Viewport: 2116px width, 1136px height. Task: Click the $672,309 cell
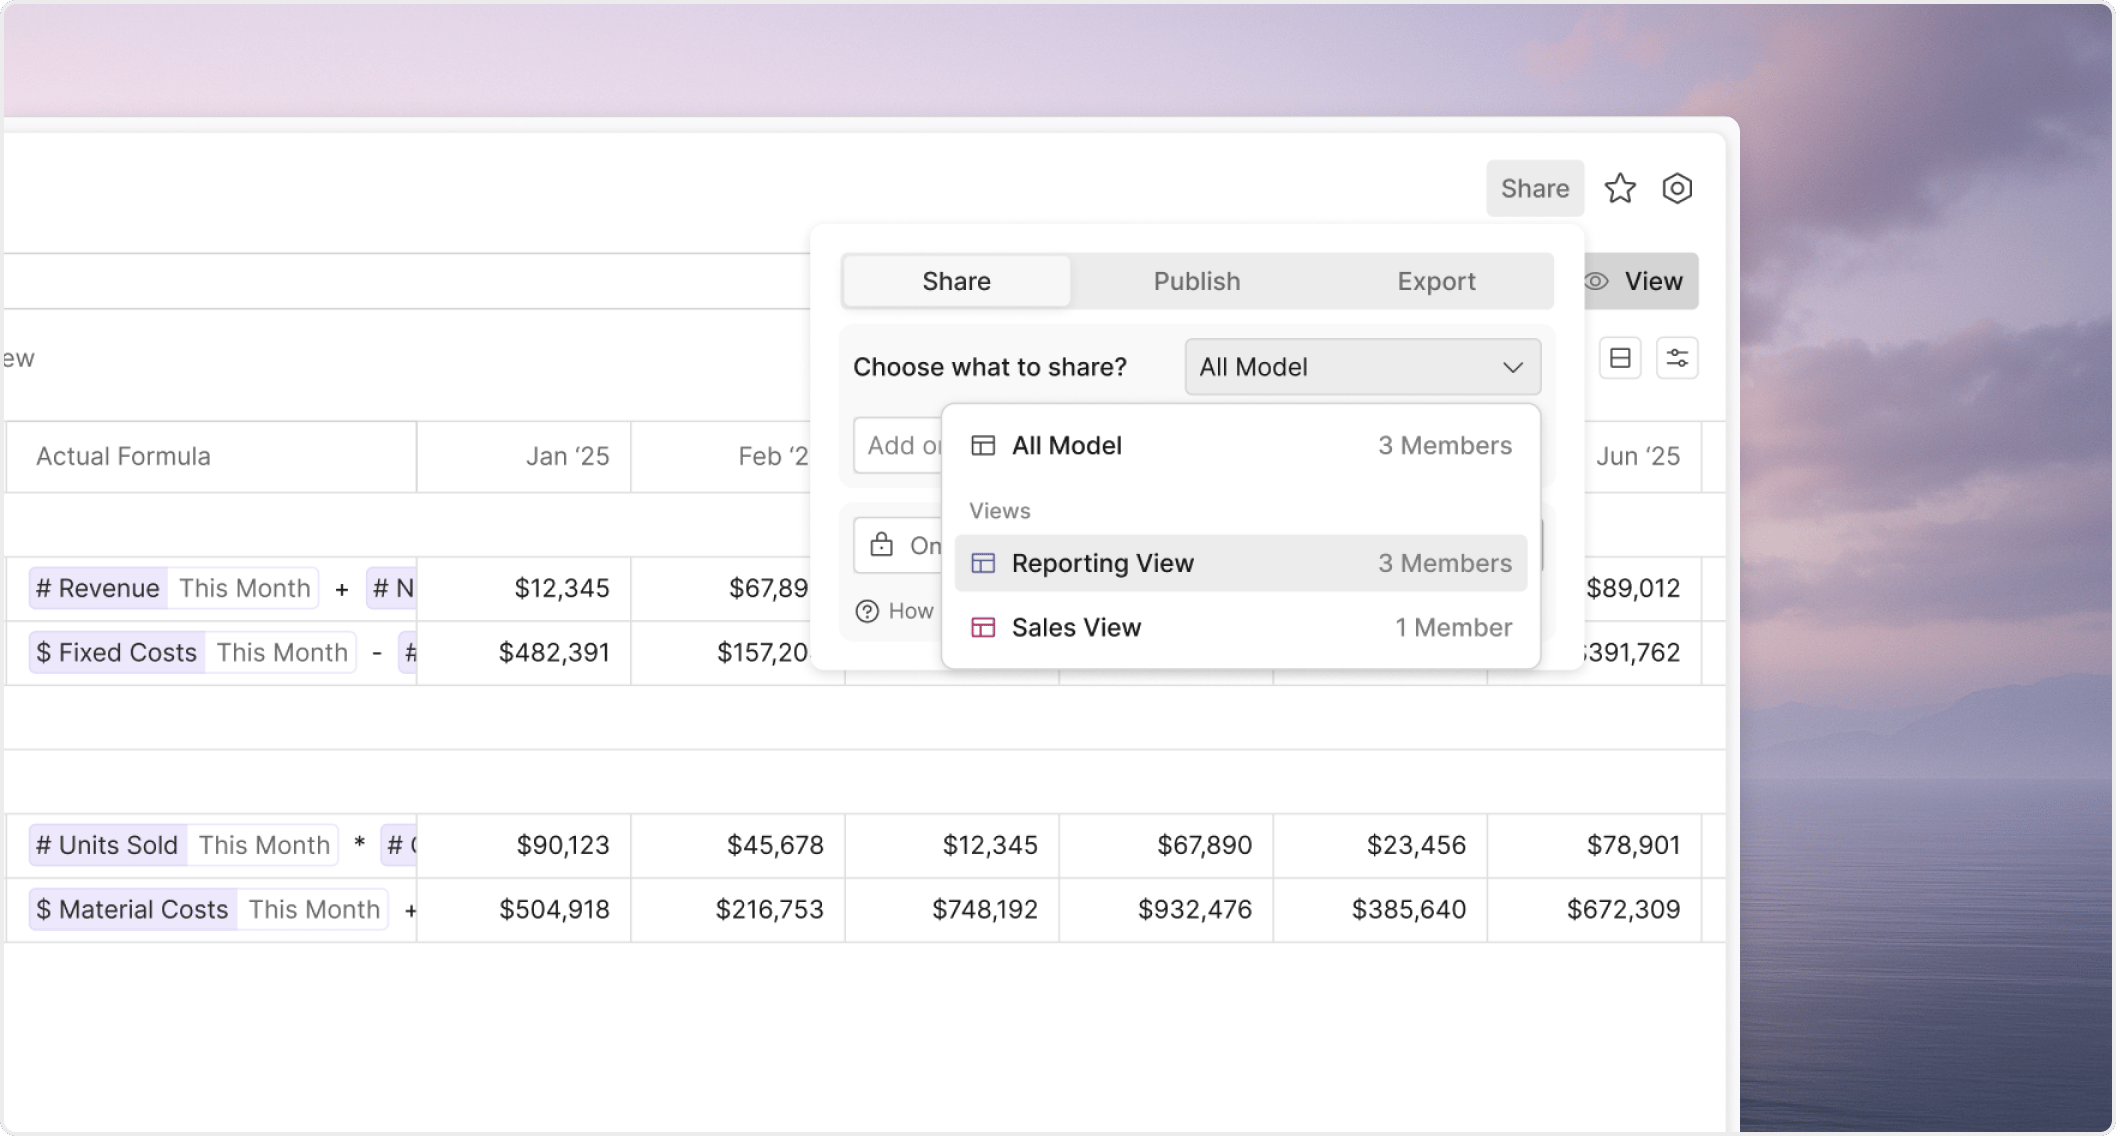click(x=1594, y=909)
